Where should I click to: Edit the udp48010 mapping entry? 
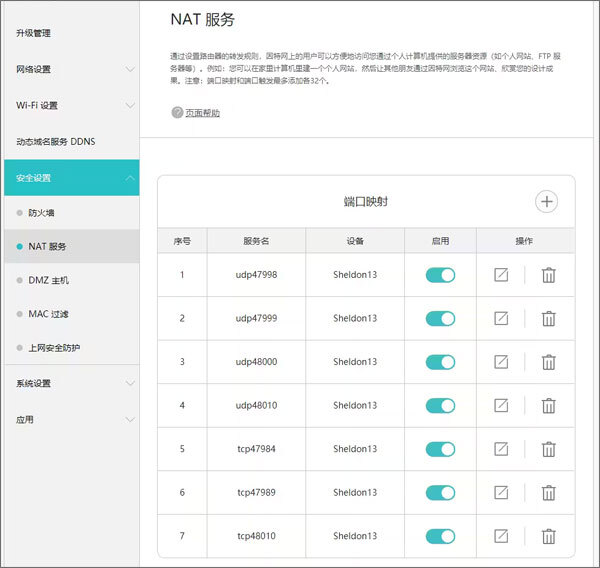click(x=501, y=405)
